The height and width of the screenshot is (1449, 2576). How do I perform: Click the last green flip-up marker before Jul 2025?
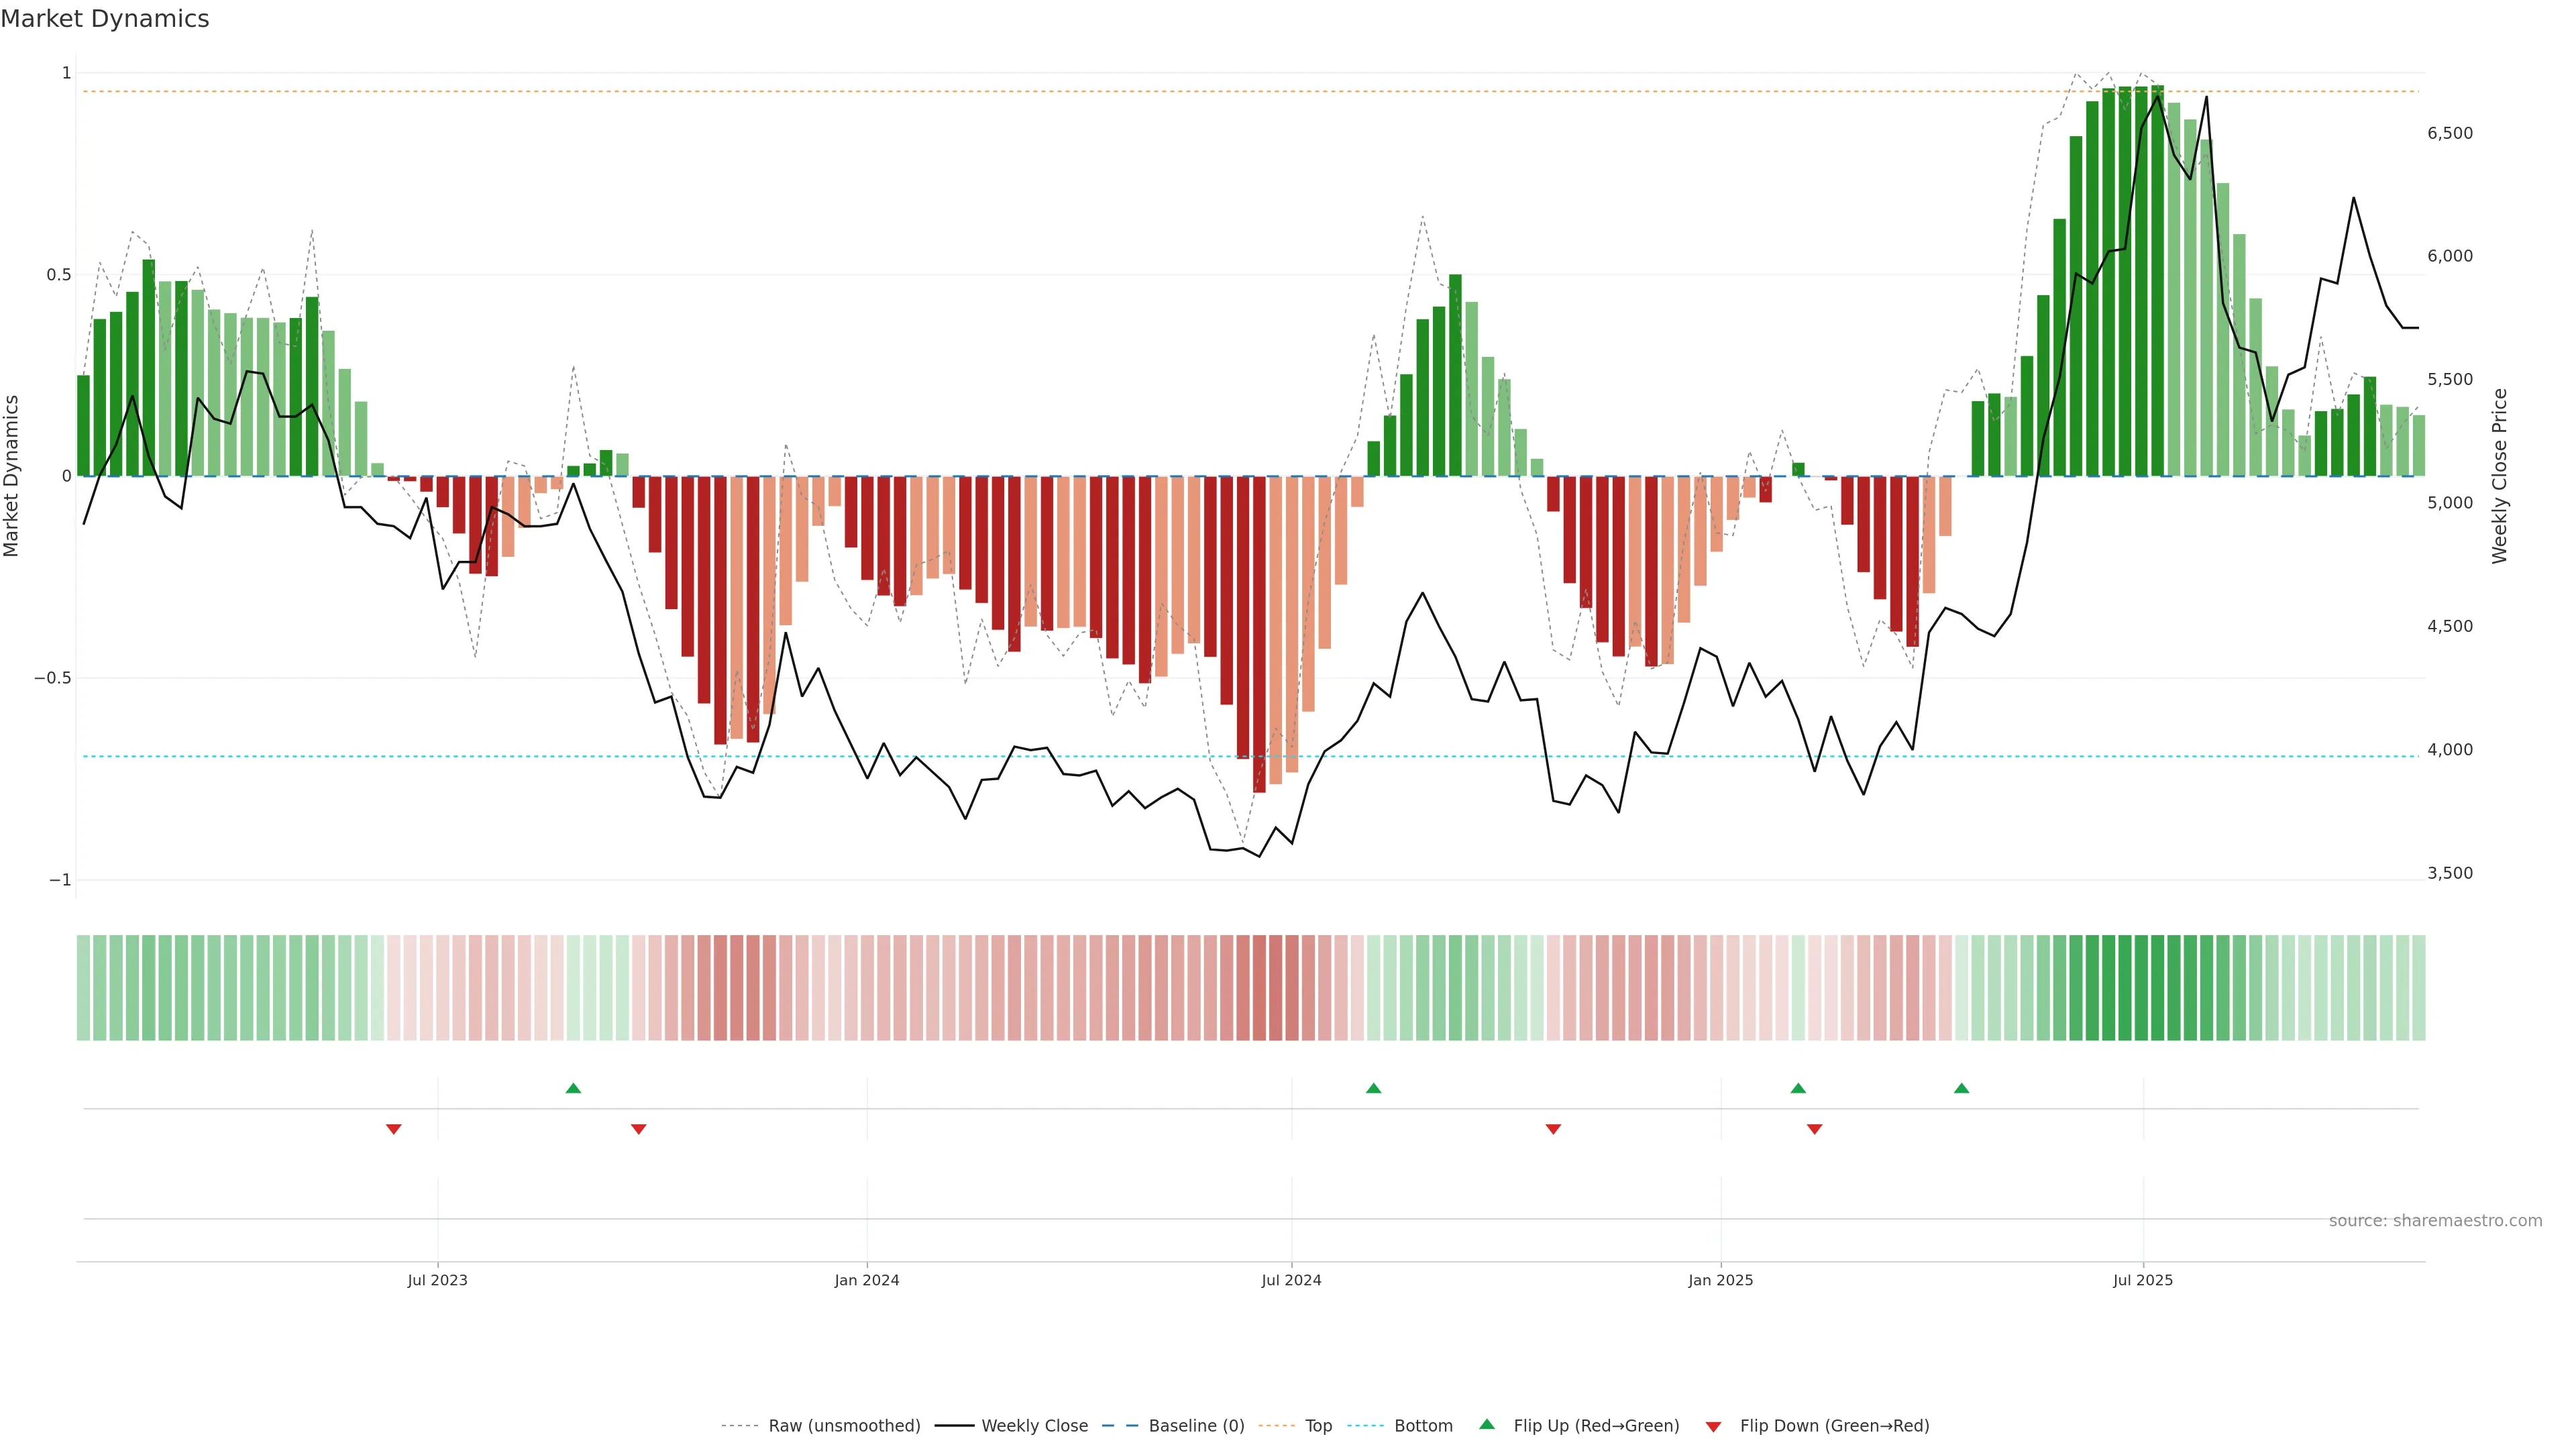pos(1961,1088)
